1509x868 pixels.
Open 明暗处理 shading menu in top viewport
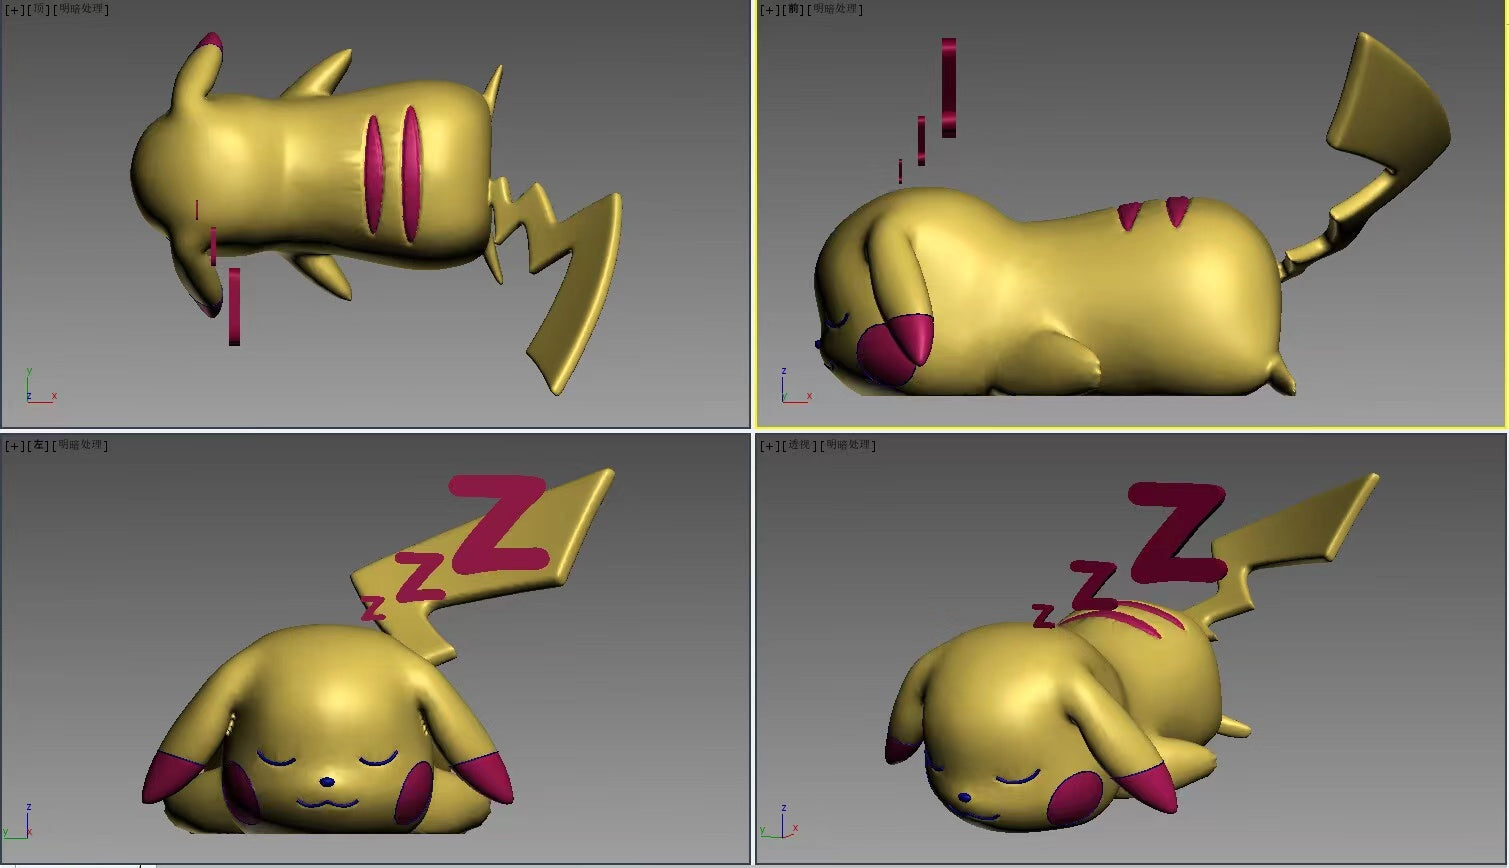click(x=83, y=10)
